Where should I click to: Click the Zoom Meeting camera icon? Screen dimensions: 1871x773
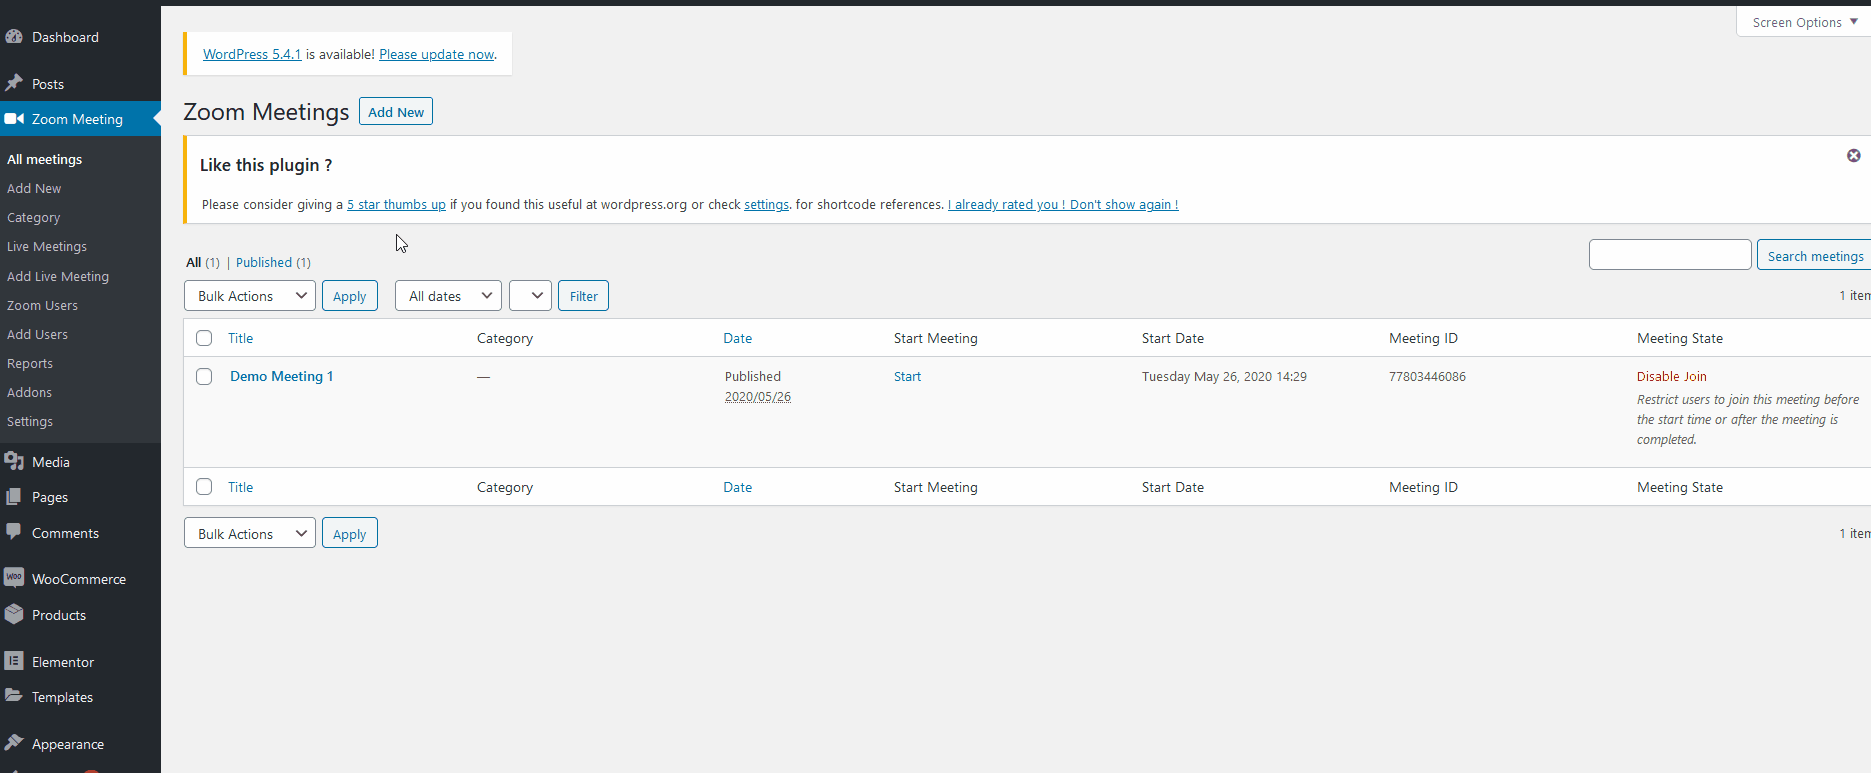(x=14, y=119)
